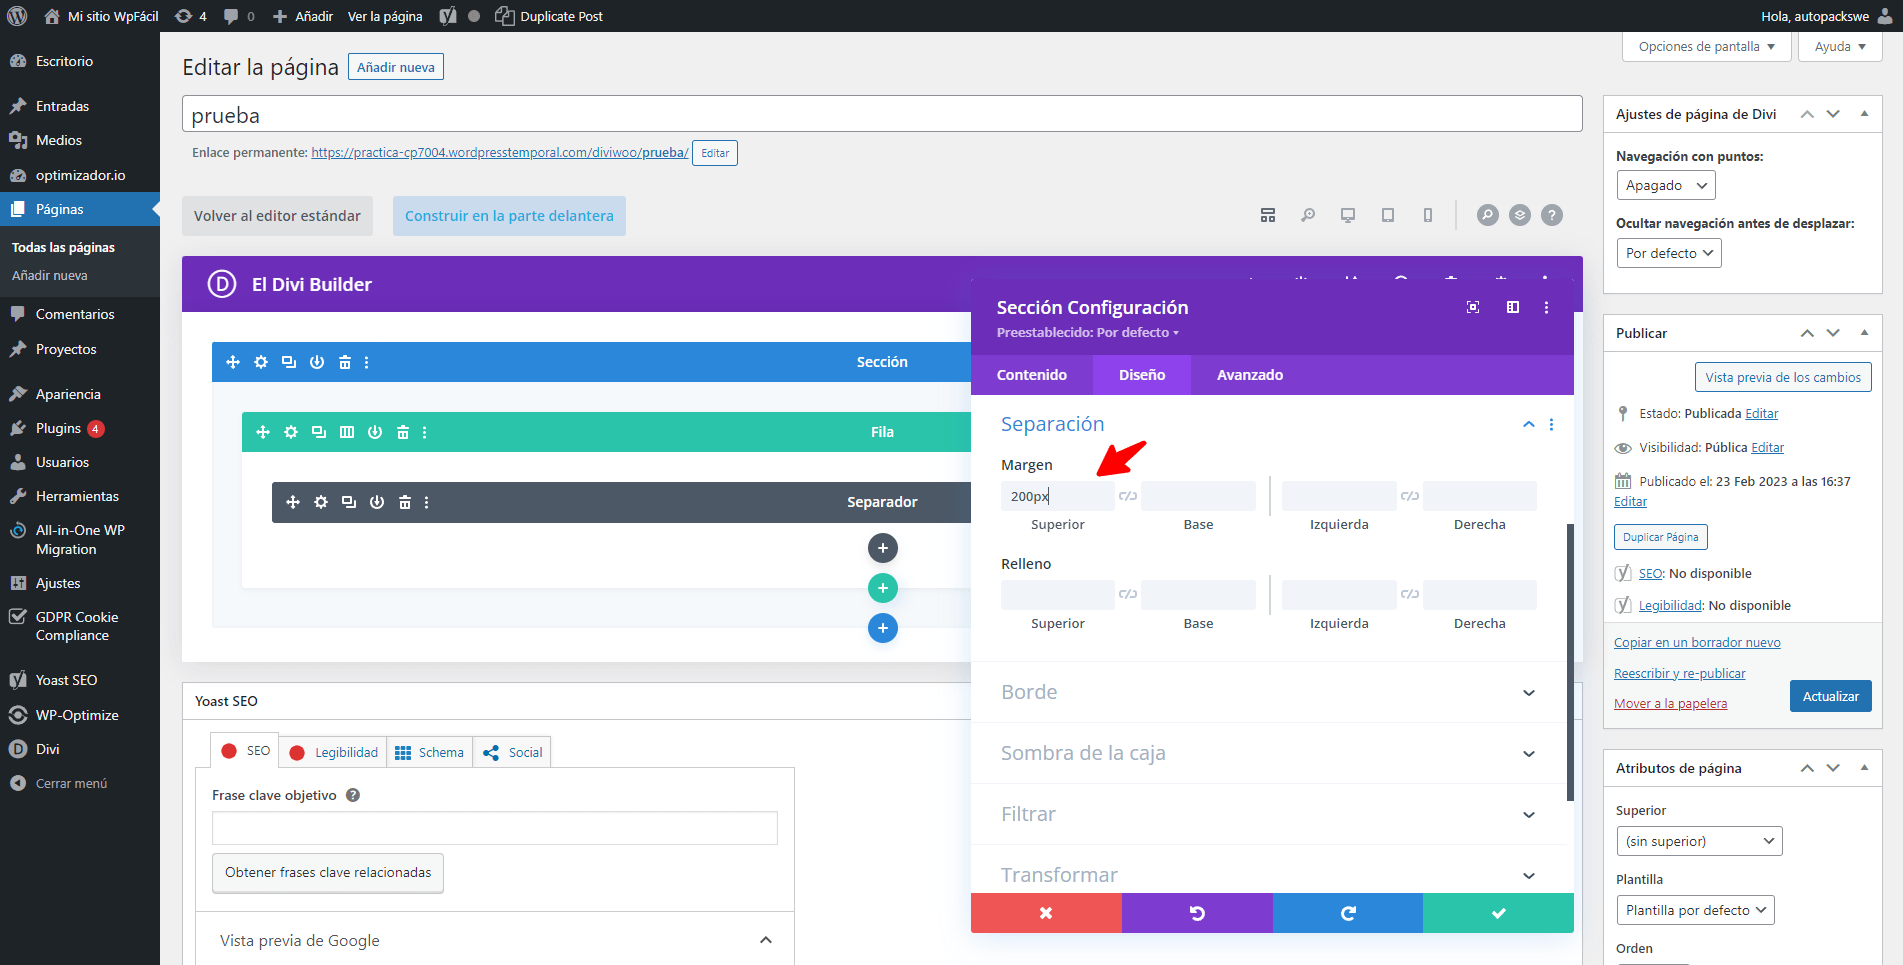This screenshot has height=965, width=1903.
Task: Click in margin Base input field
Action: [1198, 496]
